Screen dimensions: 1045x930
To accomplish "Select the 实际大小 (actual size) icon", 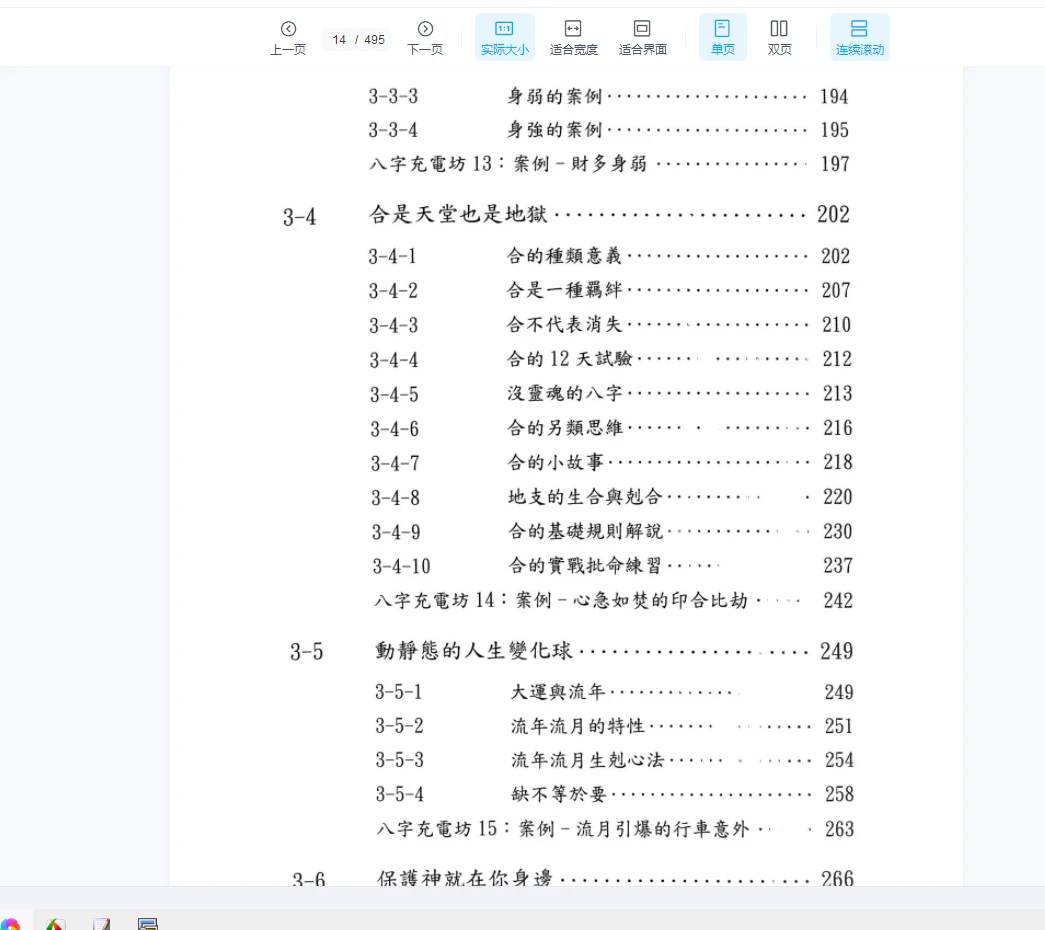I will (504, 30).
